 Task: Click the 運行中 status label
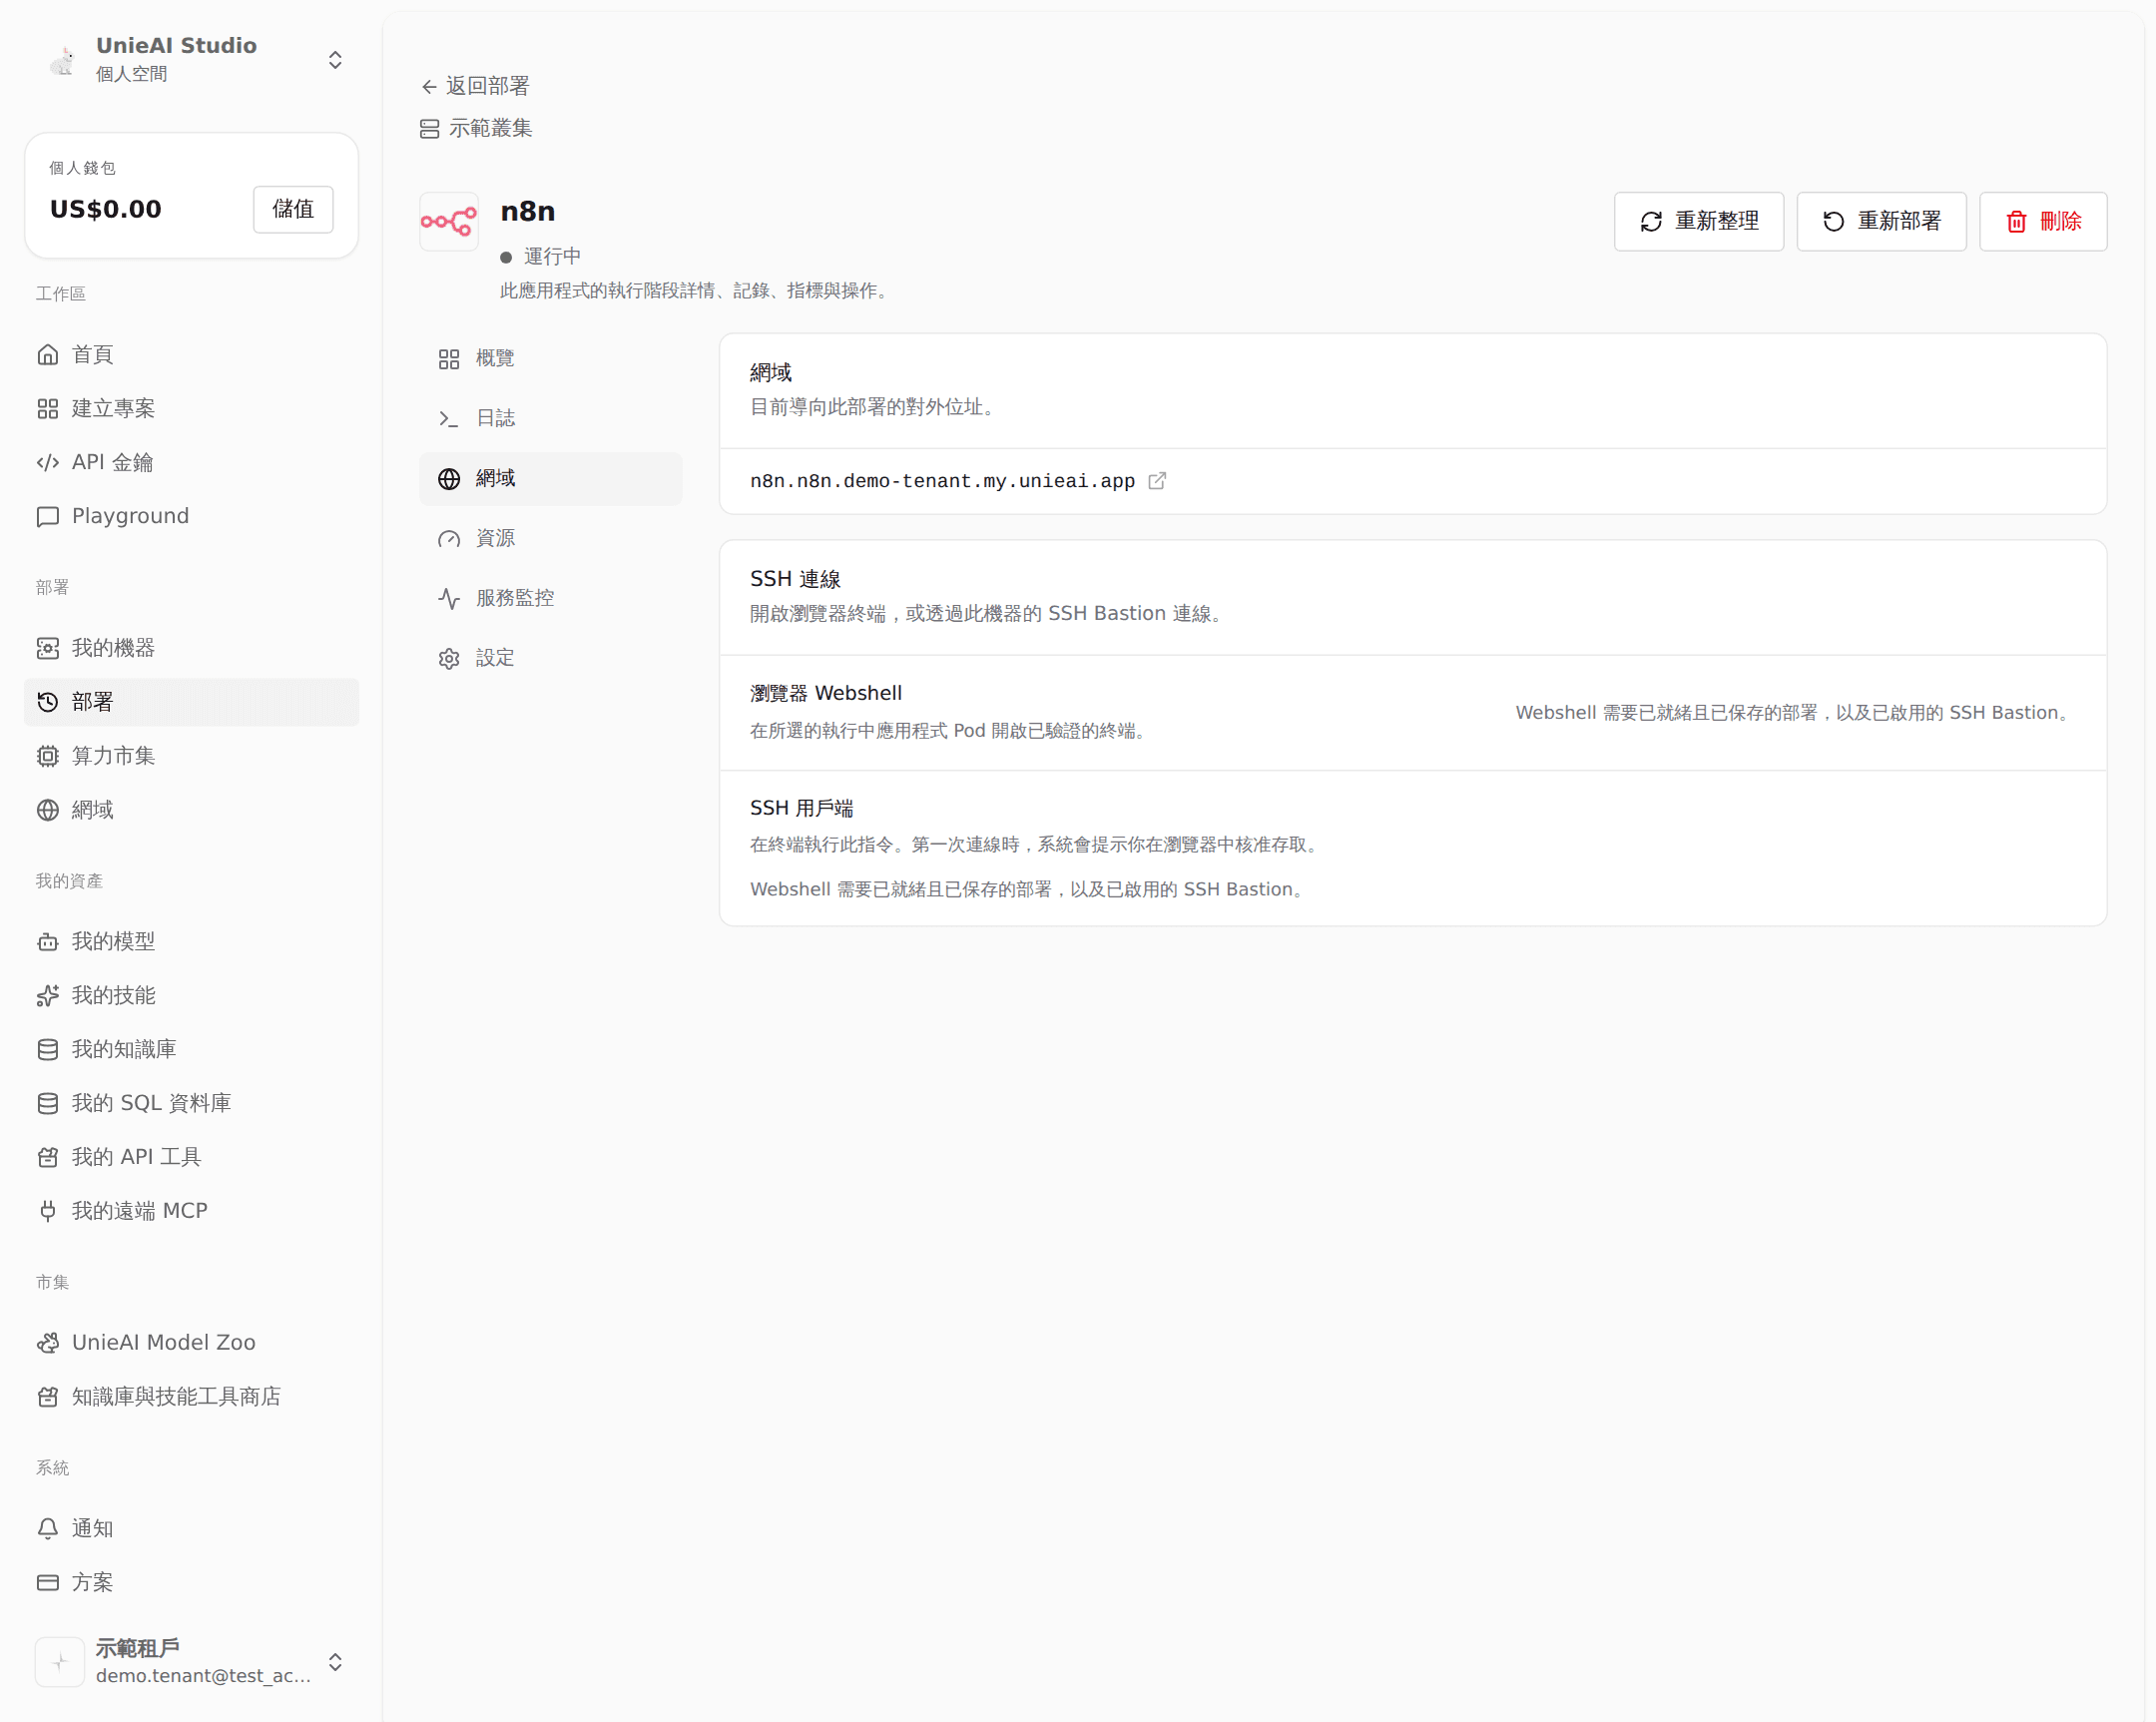click(x=552, y=257)
